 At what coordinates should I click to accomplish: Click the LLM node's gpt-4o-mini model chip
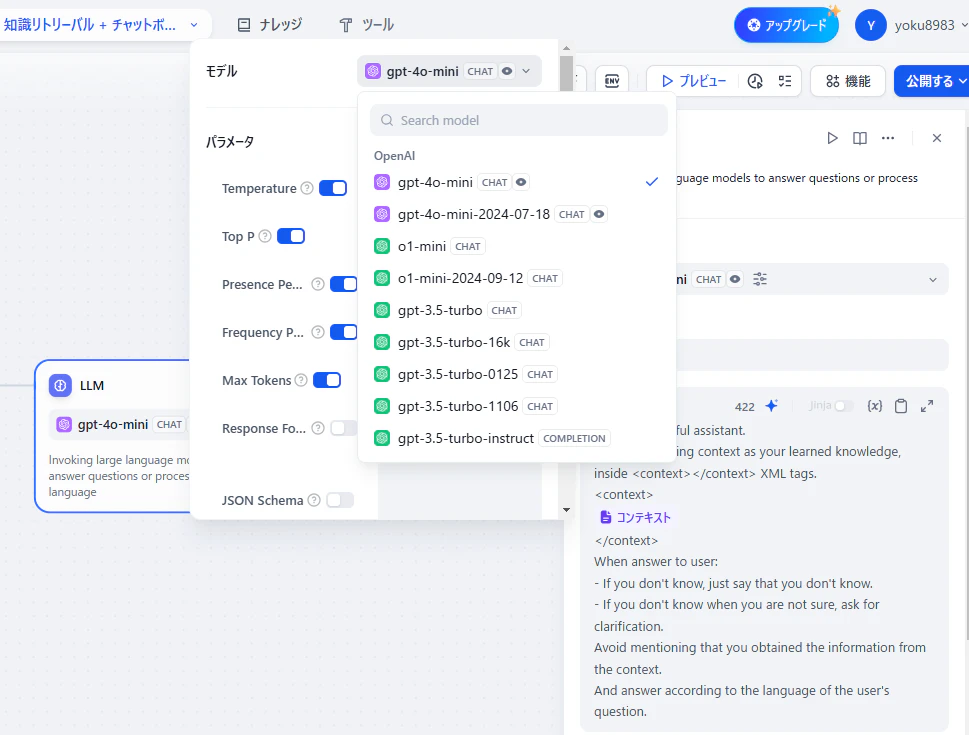point(119,425)
